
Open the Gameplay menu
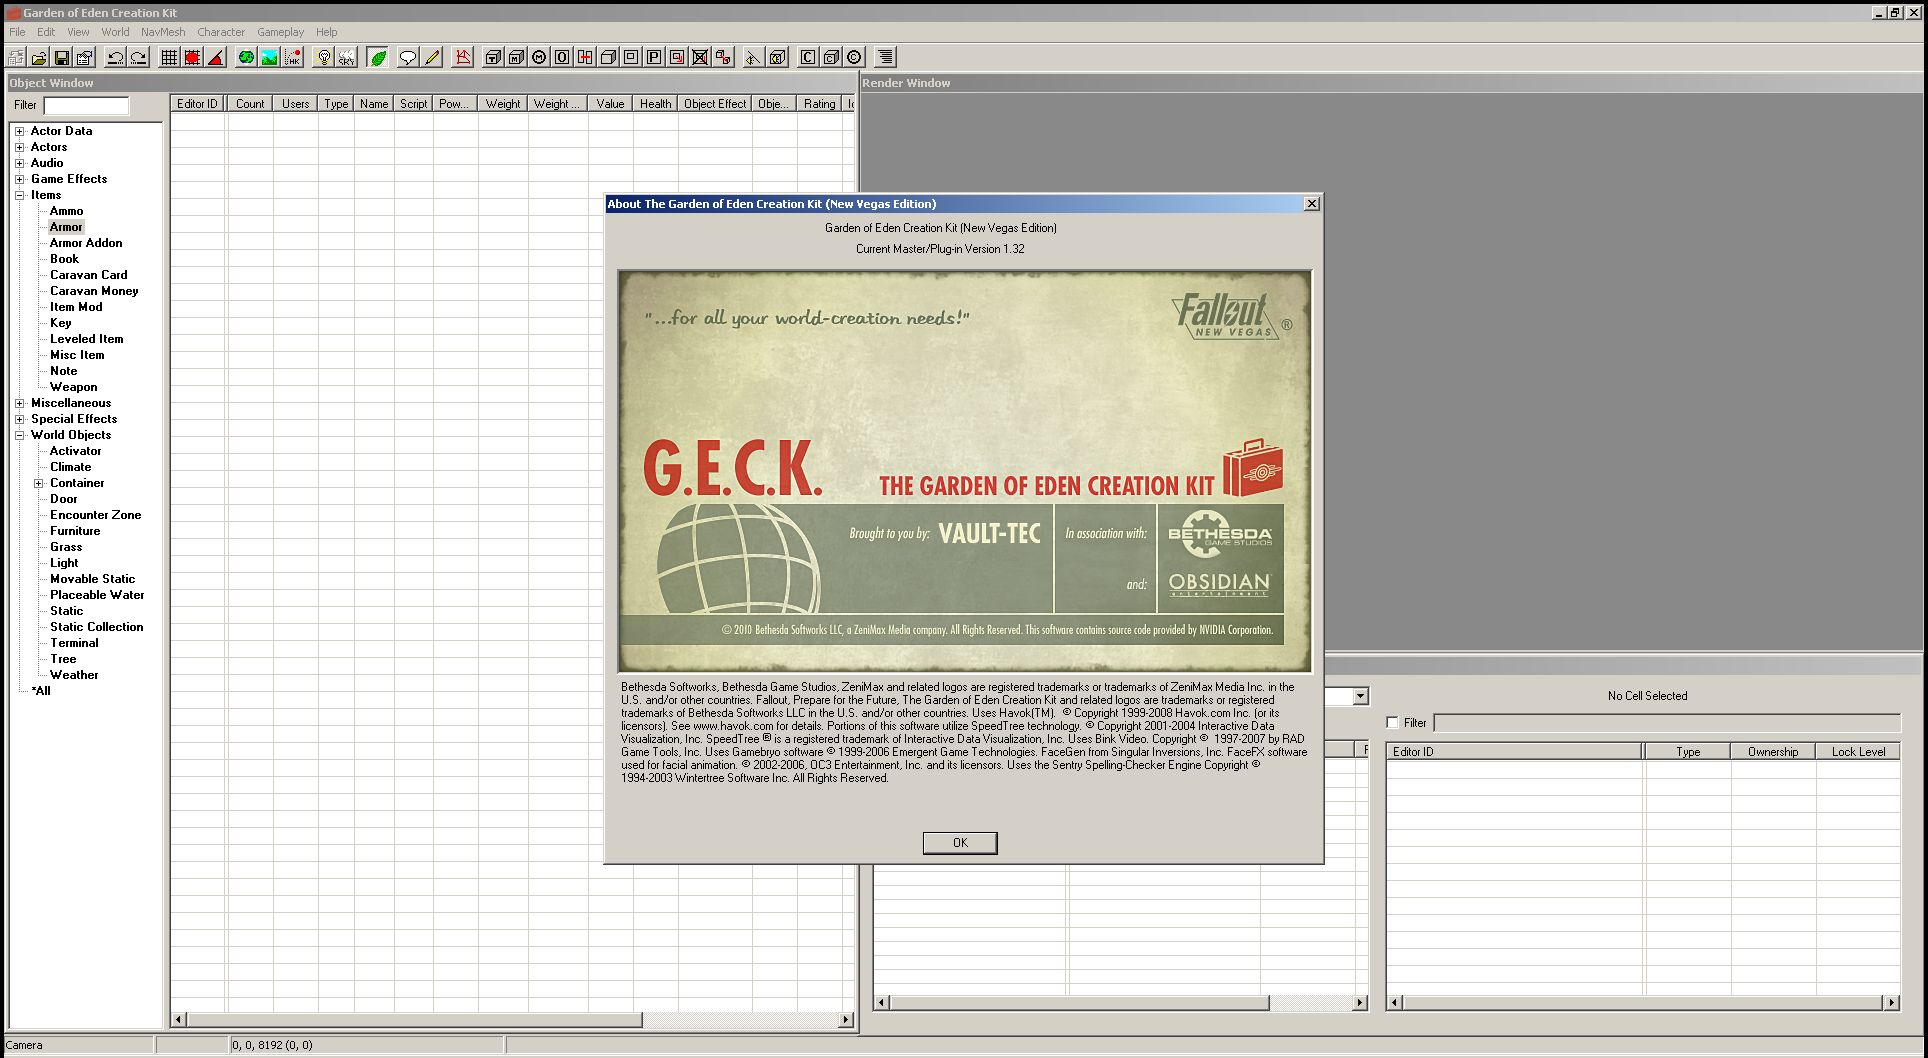coord(280,32)
